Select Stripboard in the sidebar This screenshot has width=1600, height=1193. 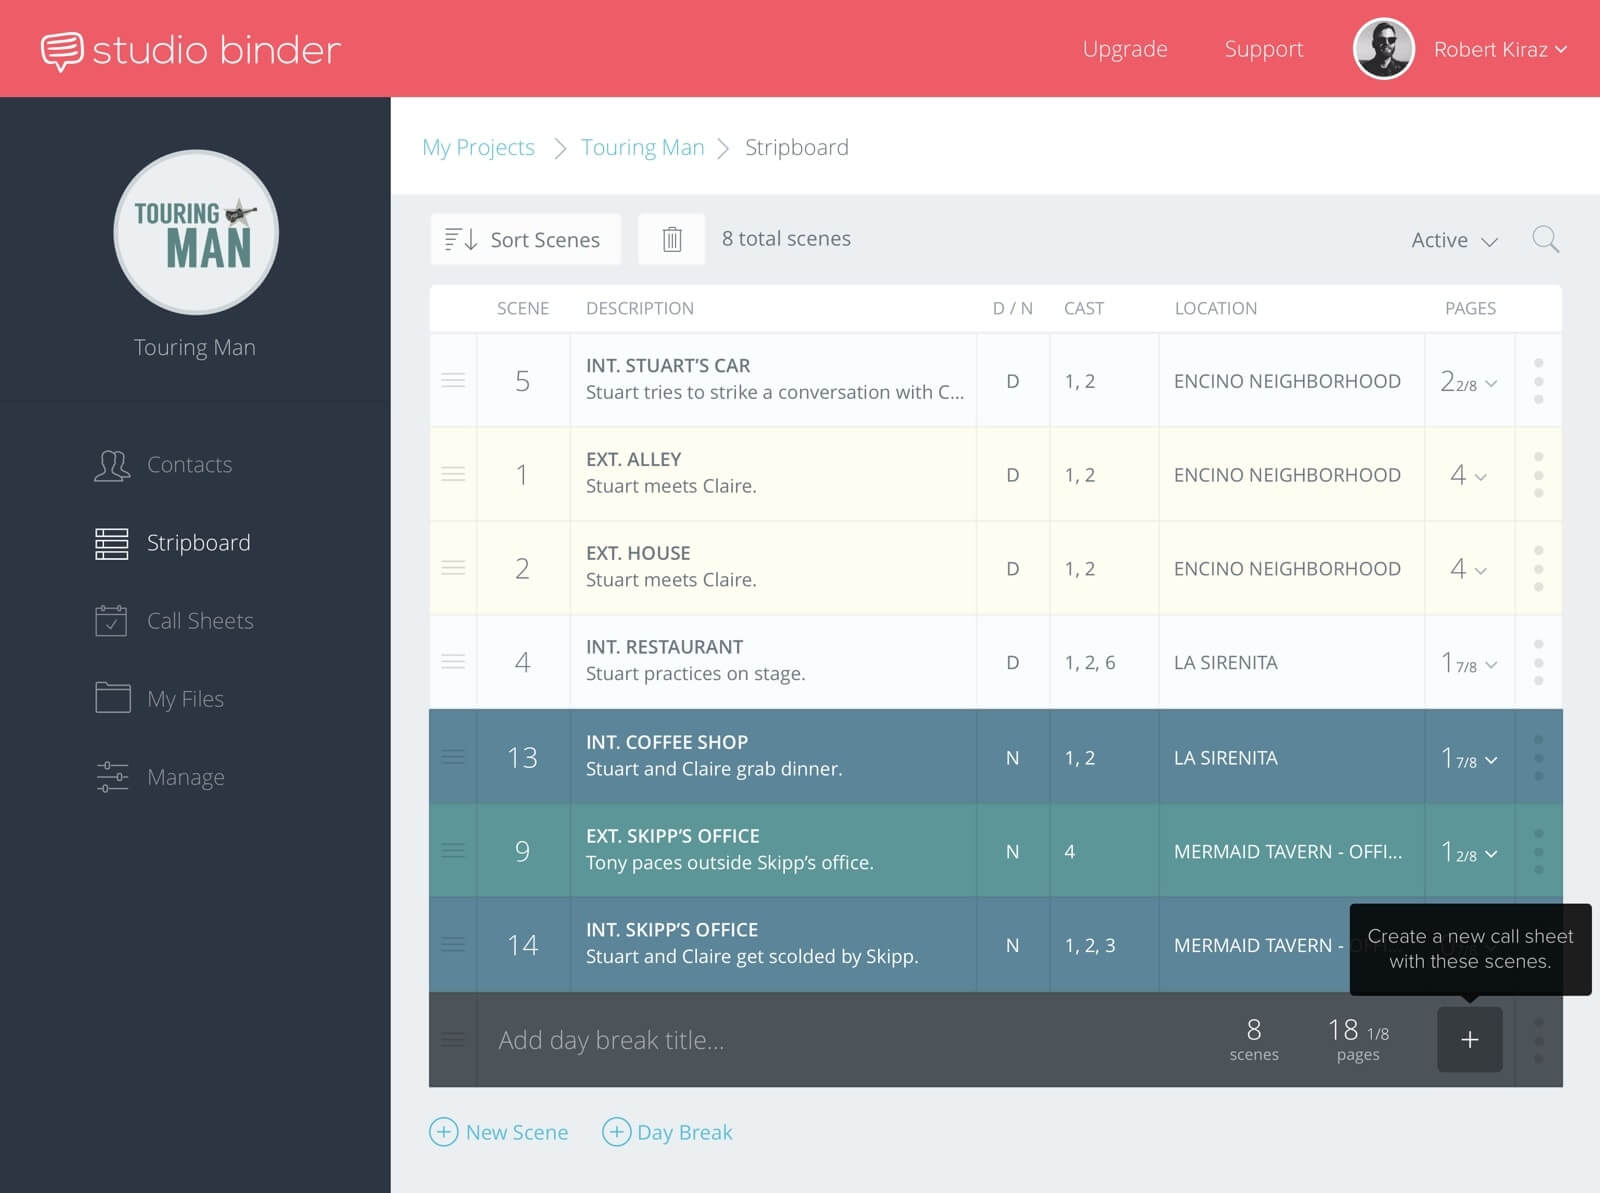173,543
